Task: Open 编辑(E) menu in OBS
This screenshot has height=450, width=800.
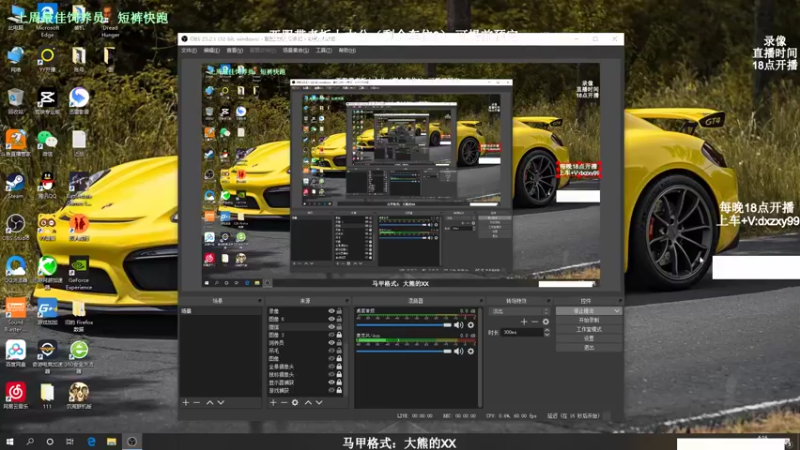Action: 211,51
